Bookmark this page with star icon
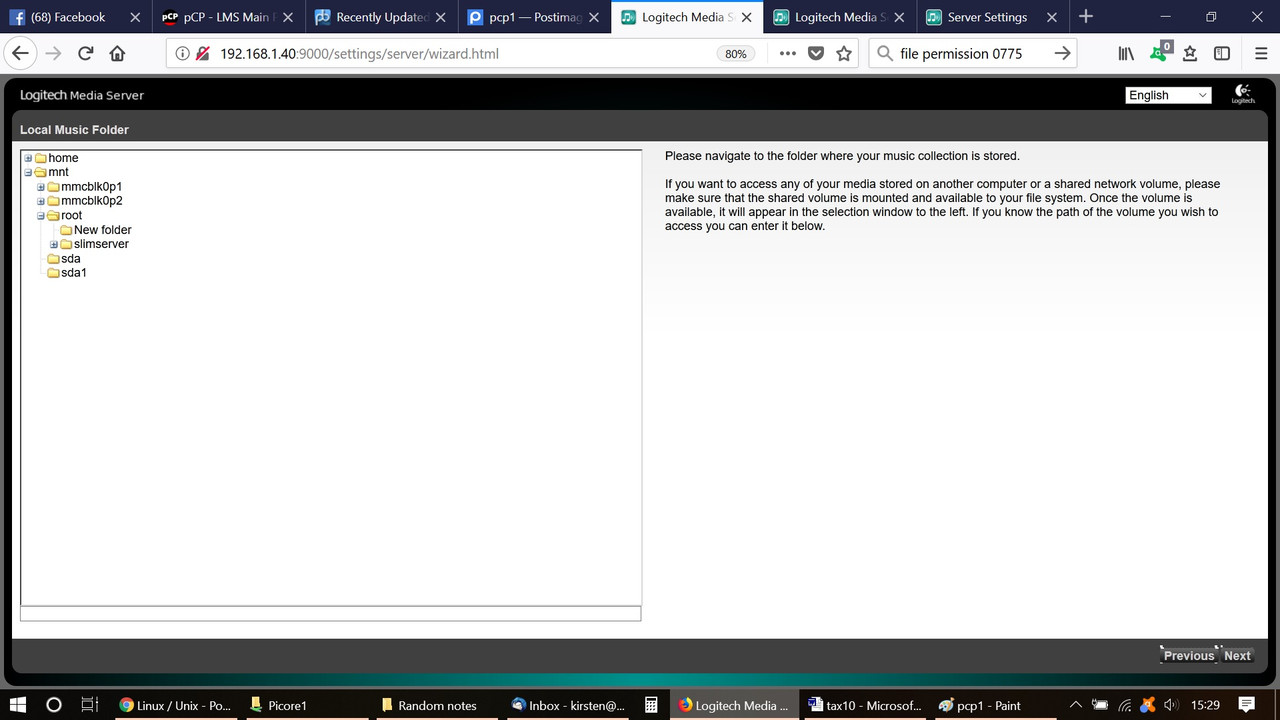 coord(844,54)
